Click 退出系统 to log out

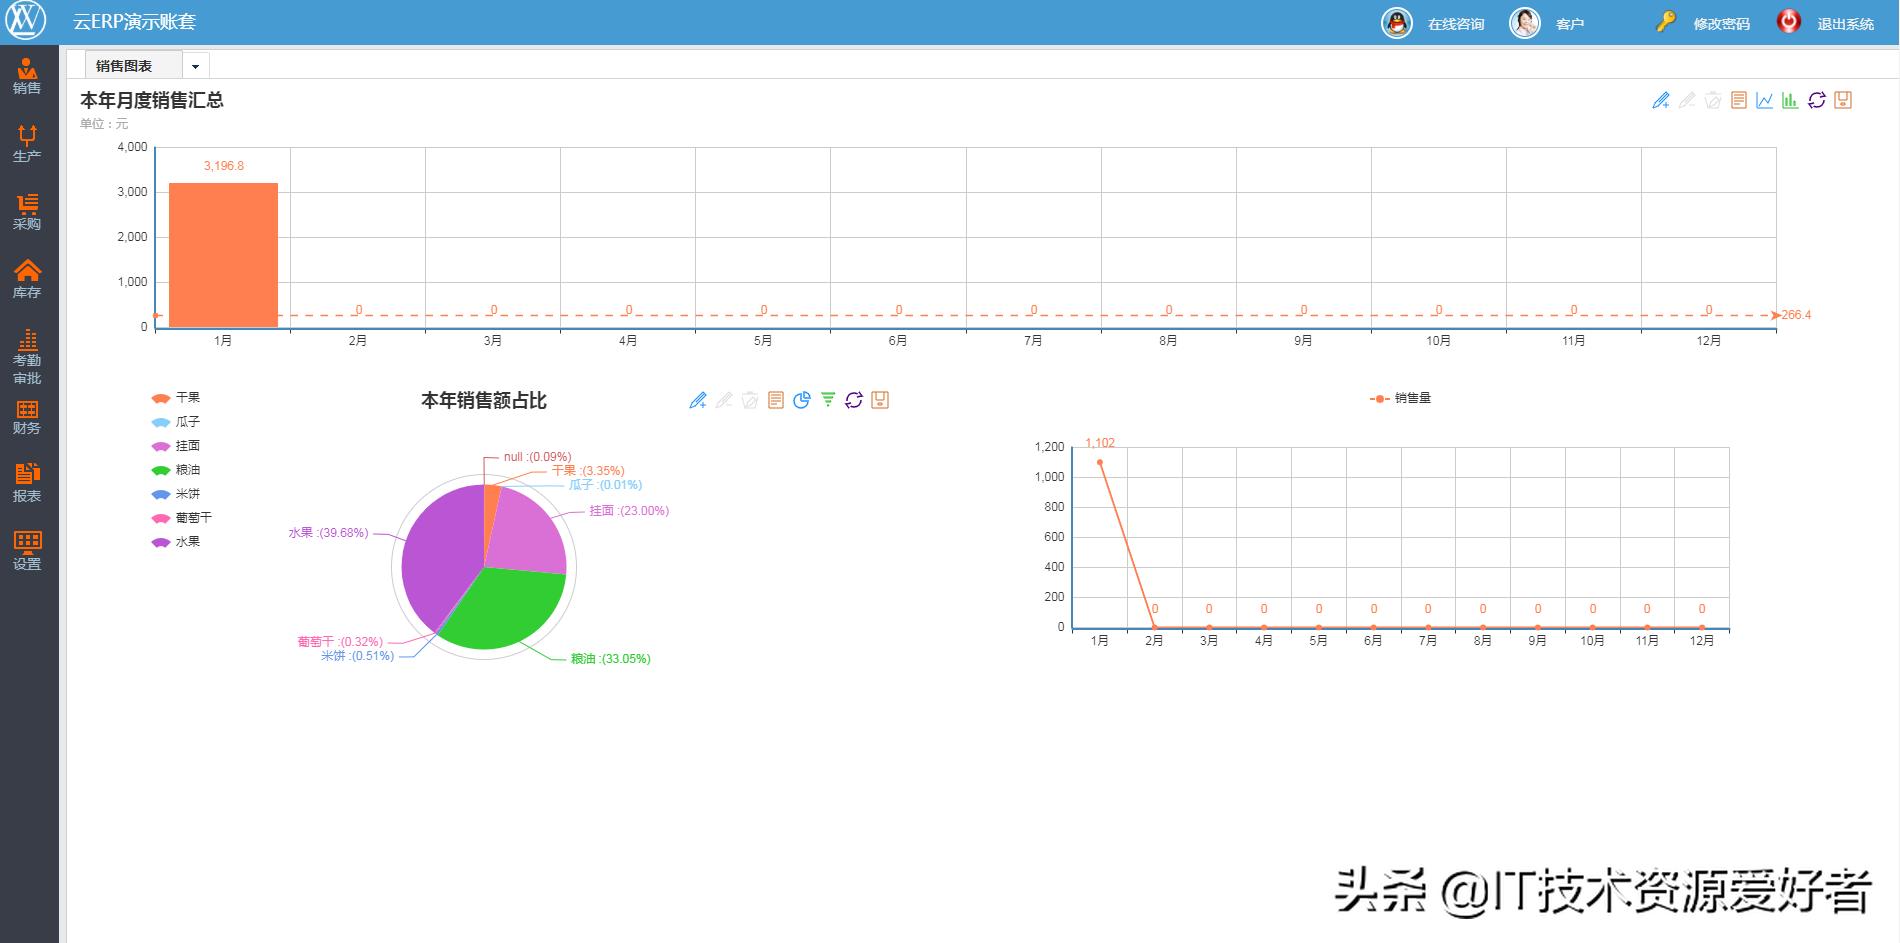tap(1843, 24)
